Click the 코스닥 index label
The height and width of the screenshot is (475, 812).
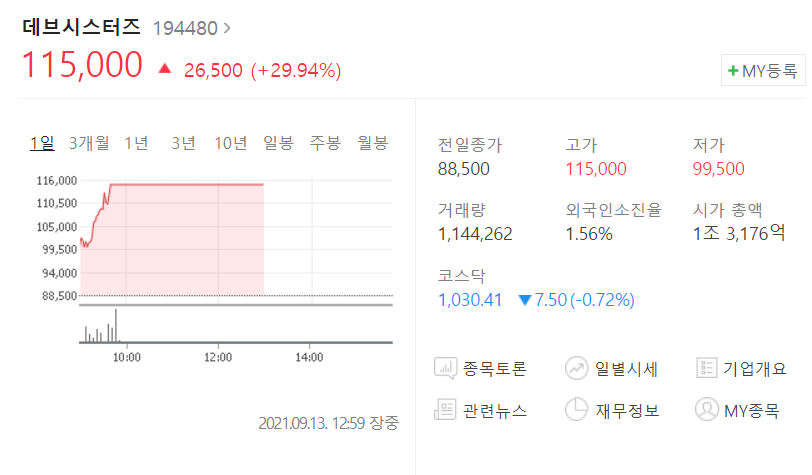point(459,274)
